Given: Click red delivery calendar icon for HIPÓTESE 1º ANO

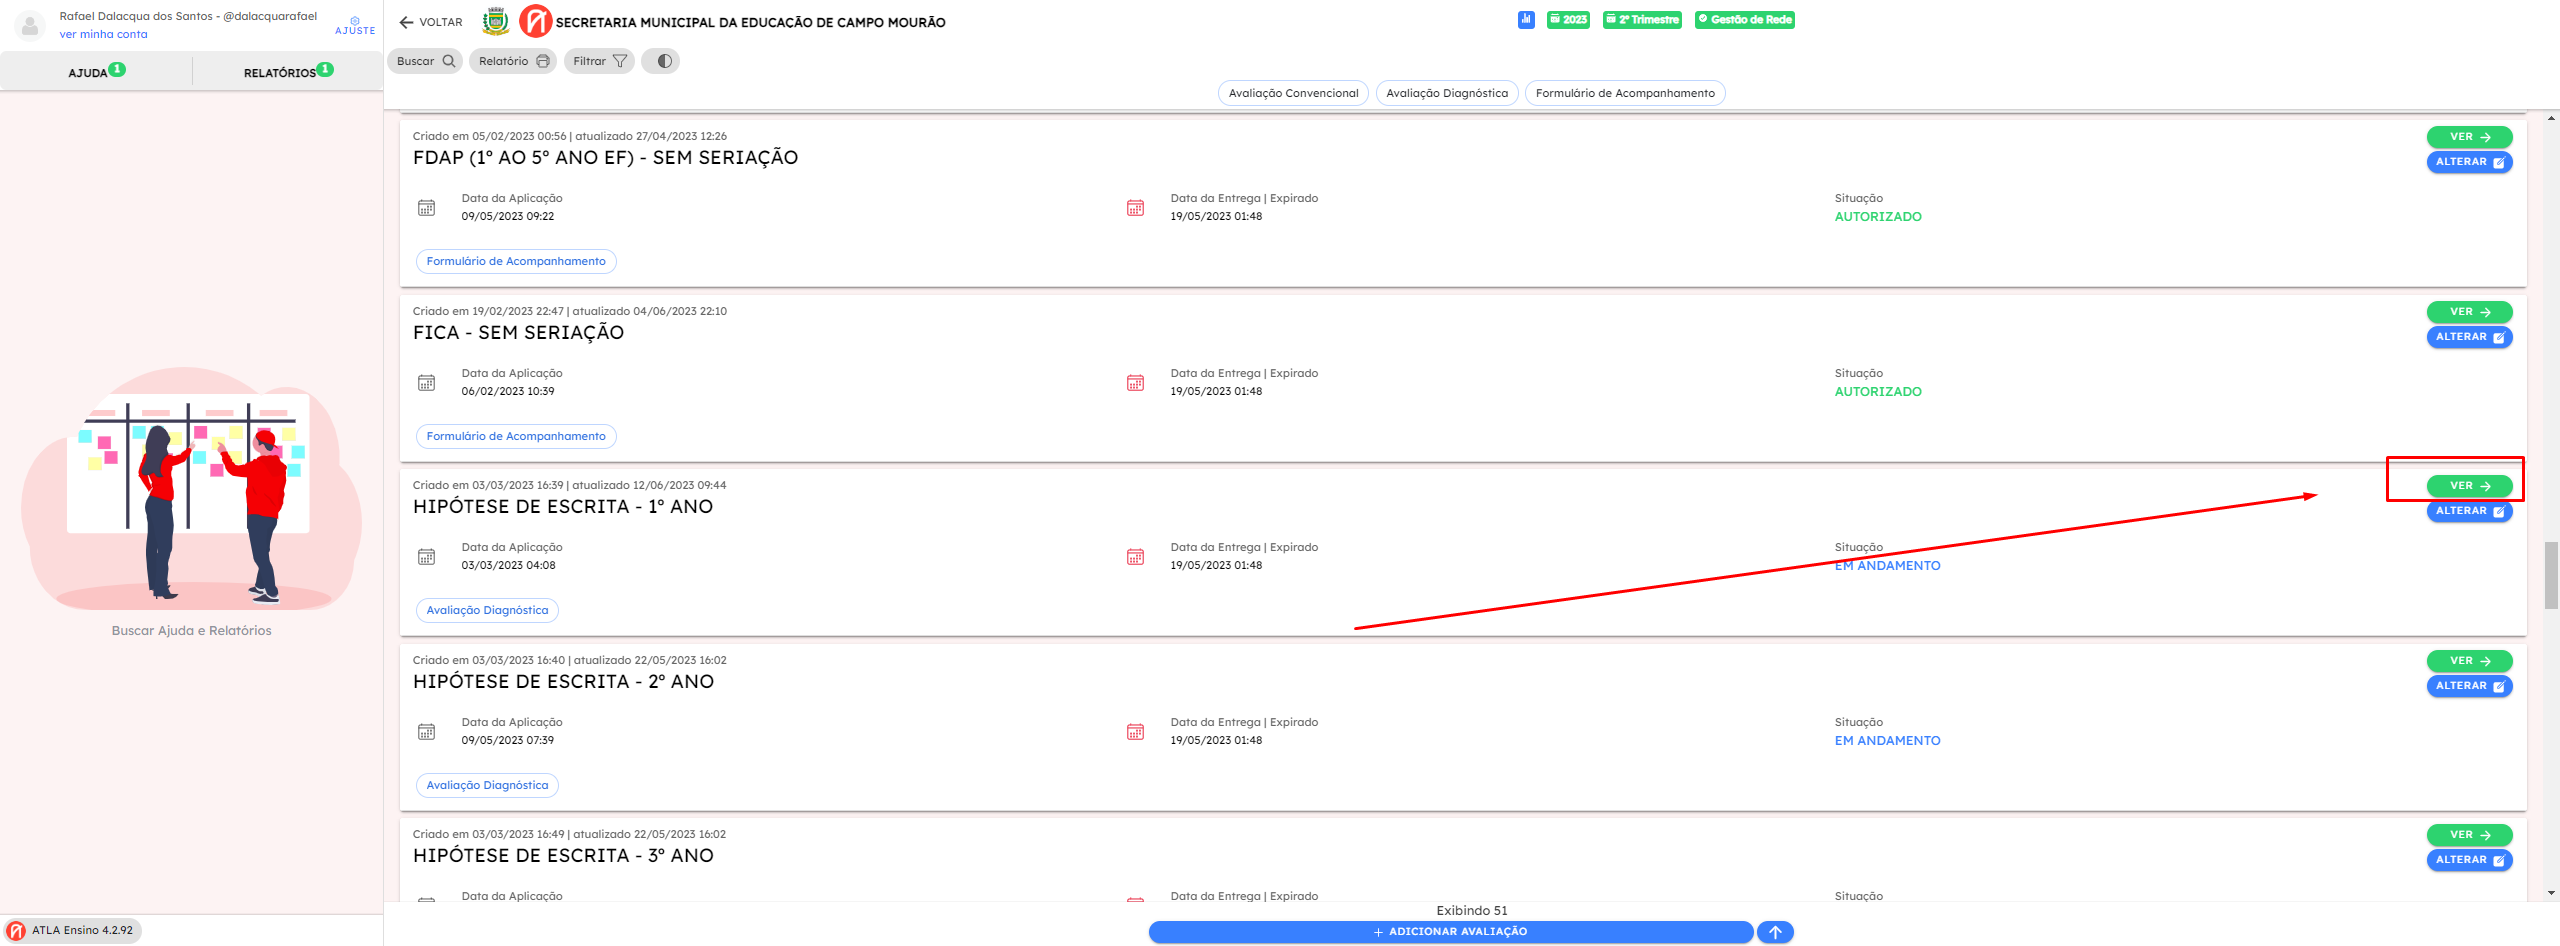Looking at the screenshot, I should tap(1135, 557).
